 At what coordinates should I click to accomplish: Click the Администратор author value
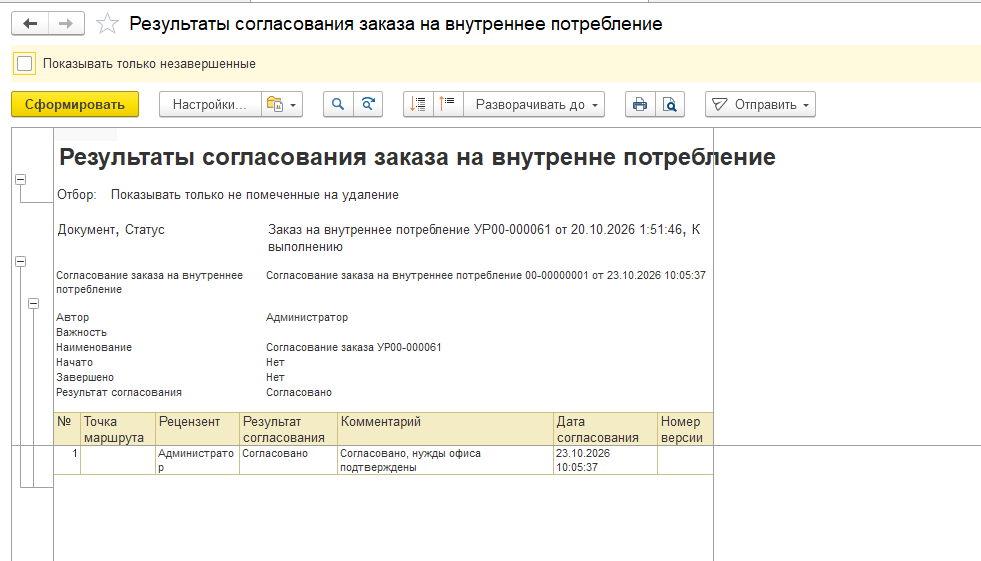click(307, 317)
